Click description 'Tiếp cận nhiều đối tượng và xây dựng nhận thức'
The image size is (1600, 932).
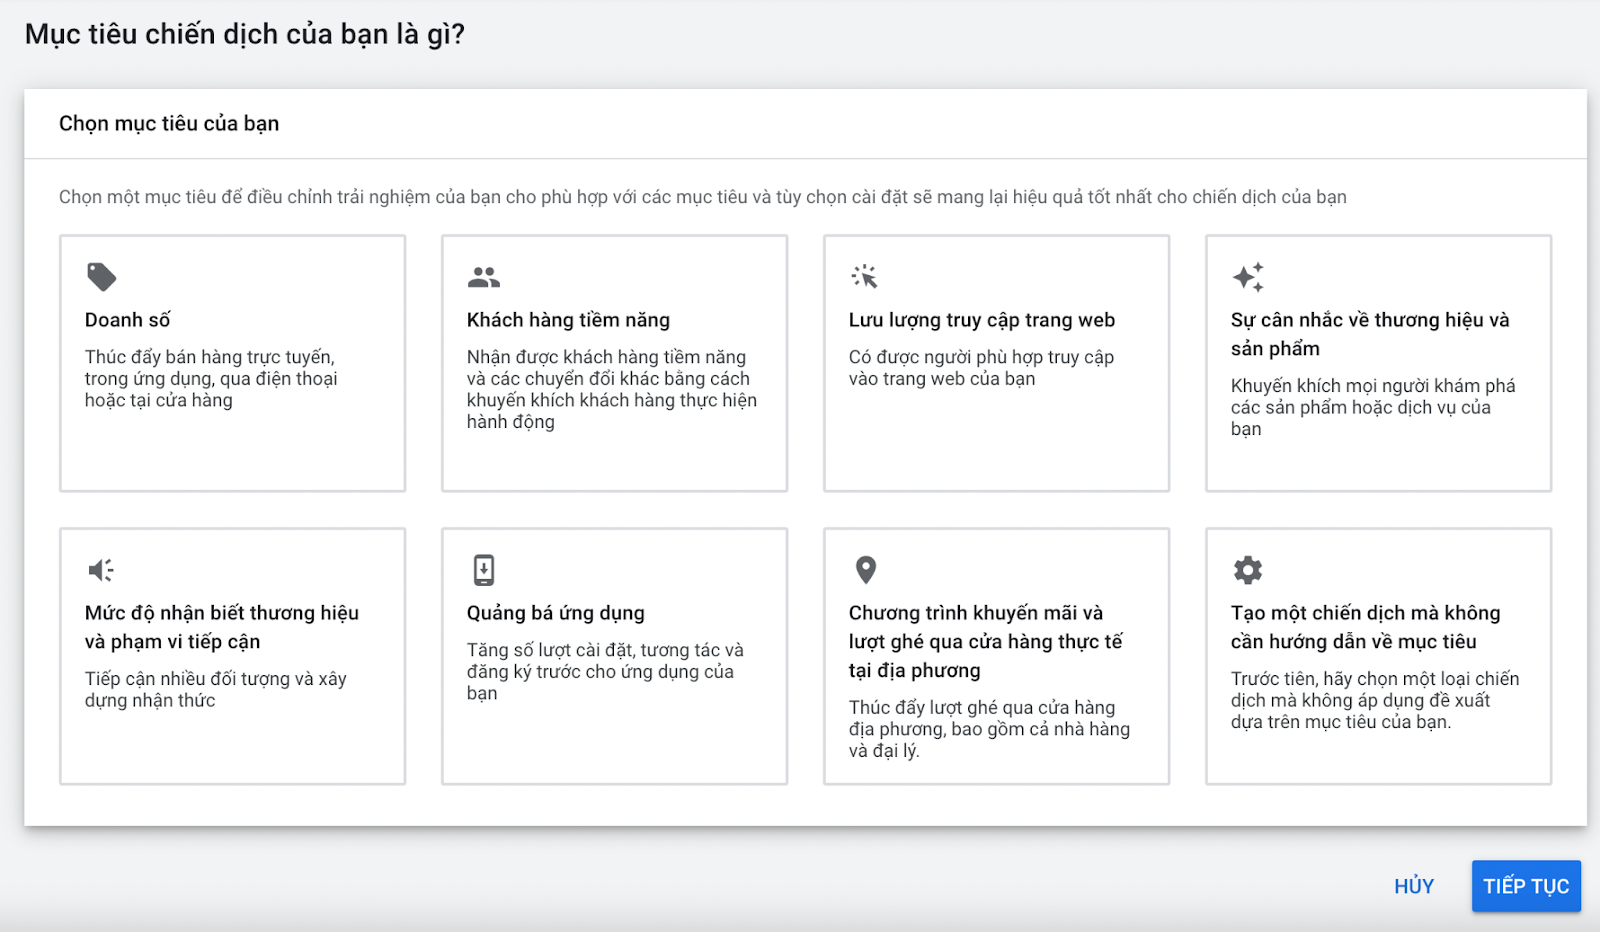point(216,689)
